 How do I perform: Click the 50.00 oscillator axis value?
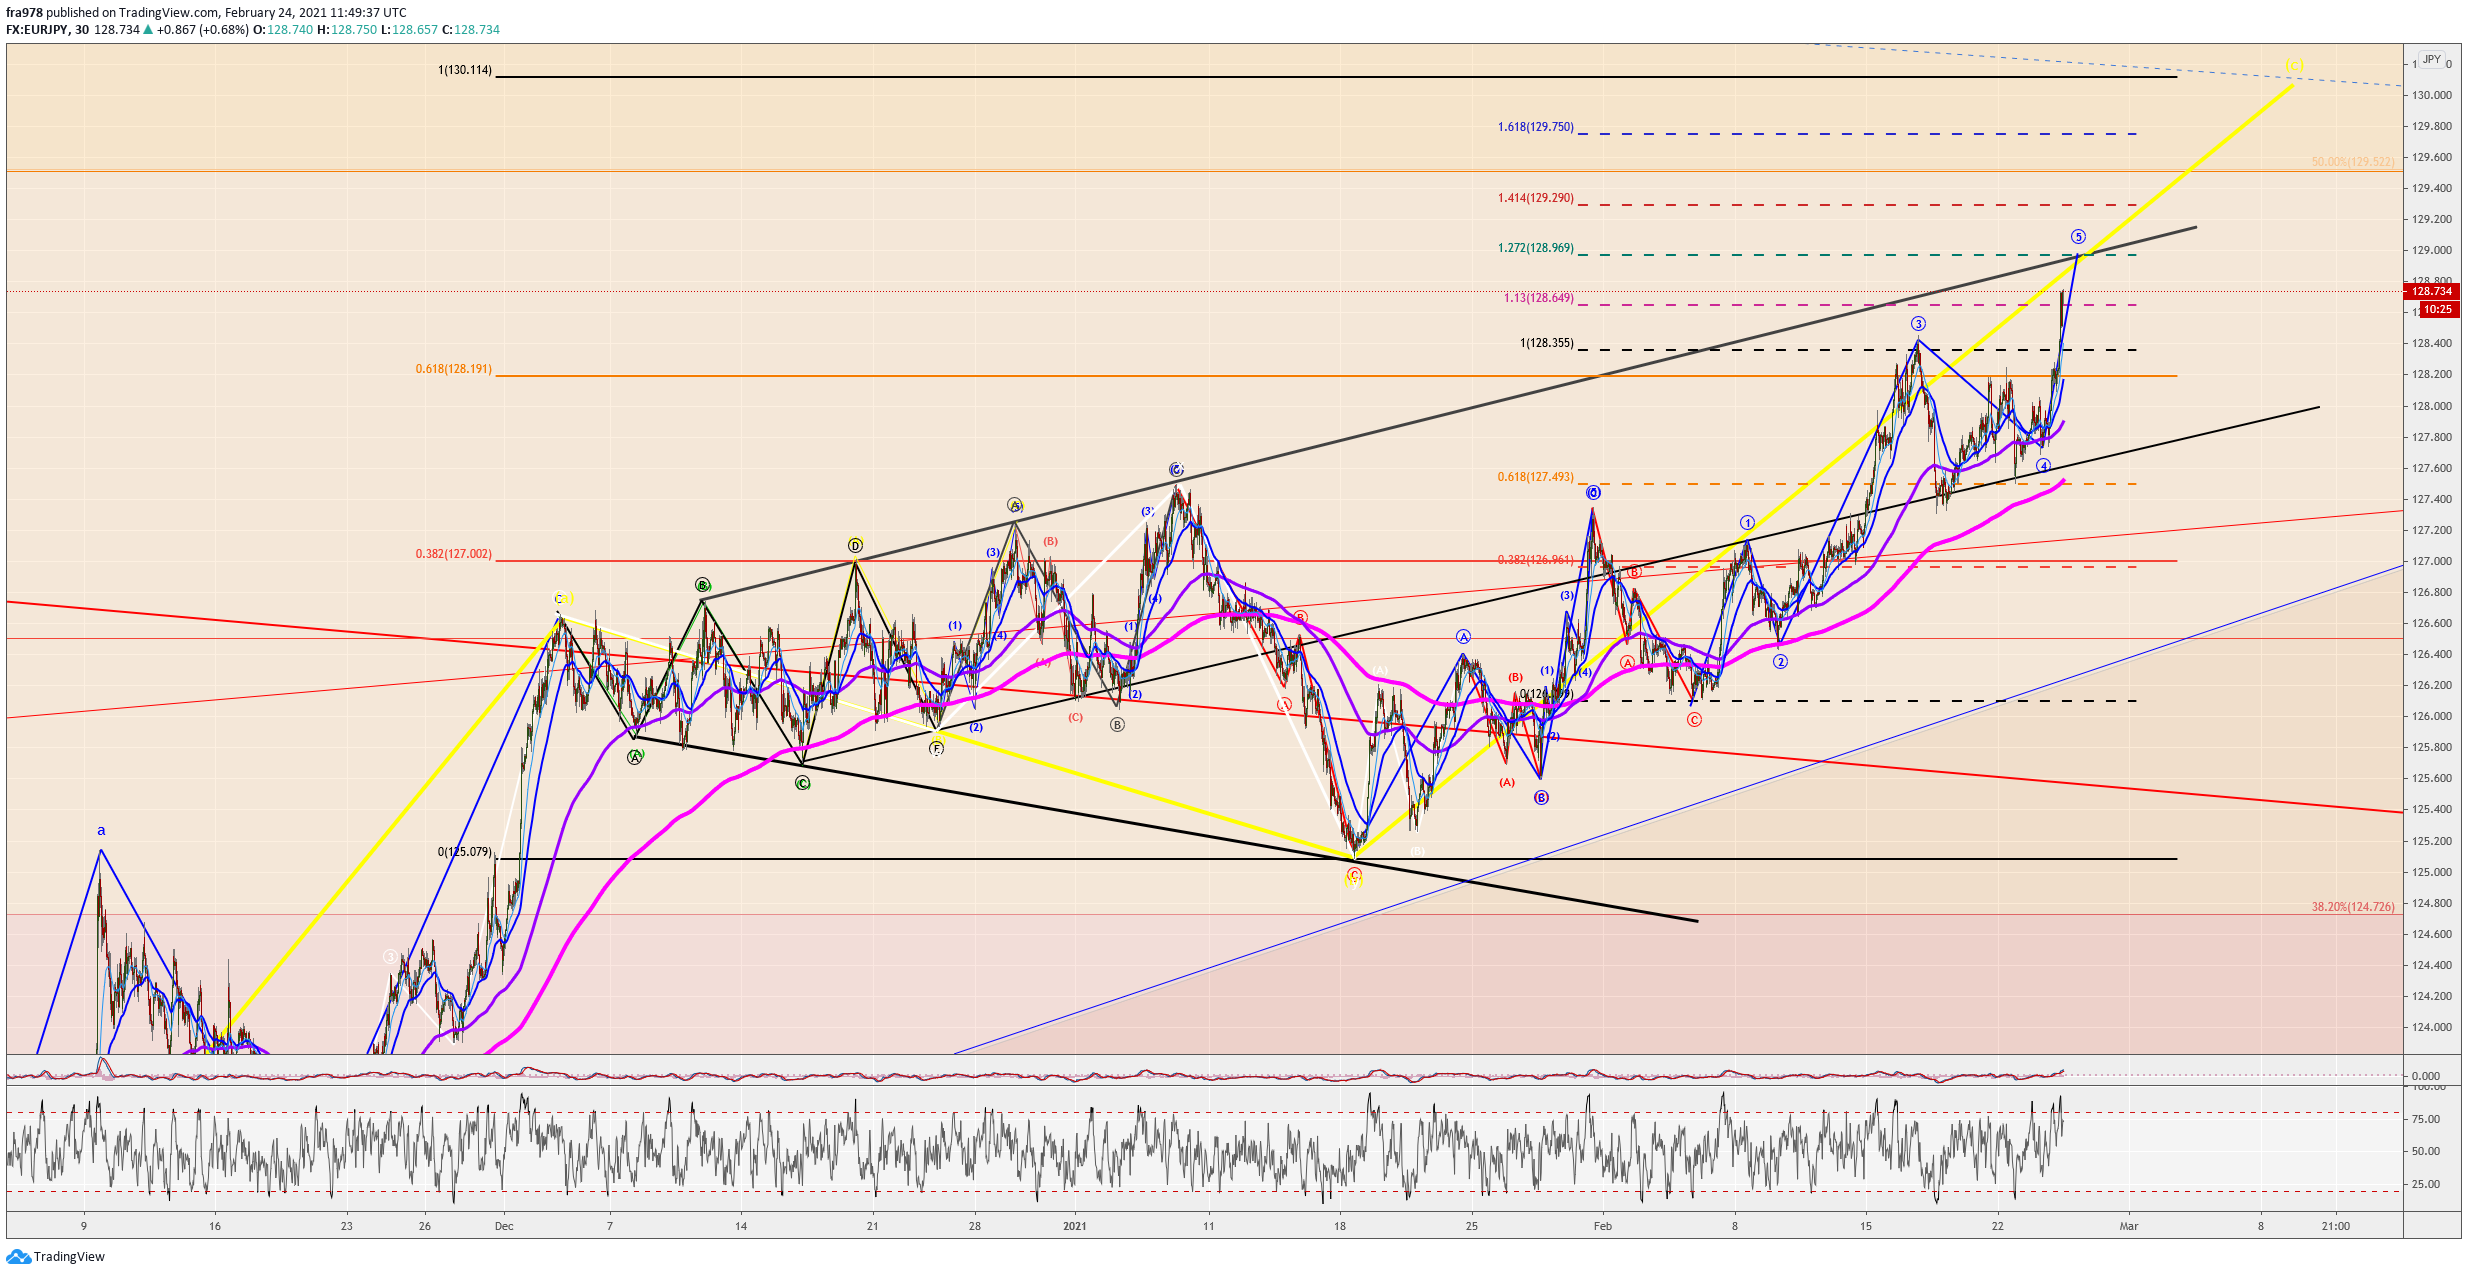point(2426,1152)
